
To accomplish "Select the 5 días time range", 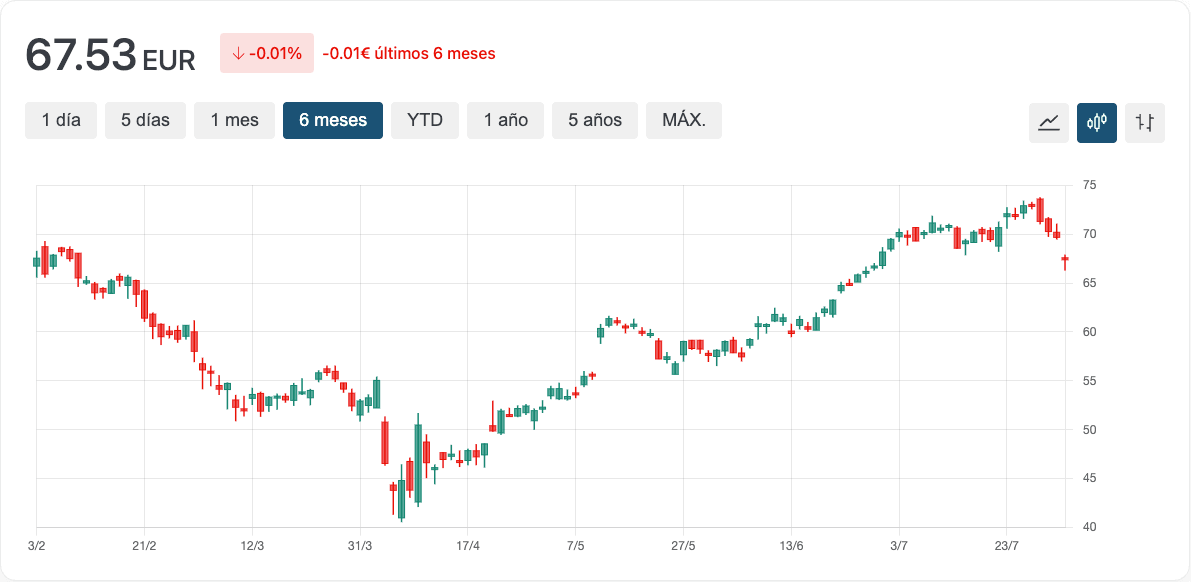I will pyautogui.click(x=145, y=120).
